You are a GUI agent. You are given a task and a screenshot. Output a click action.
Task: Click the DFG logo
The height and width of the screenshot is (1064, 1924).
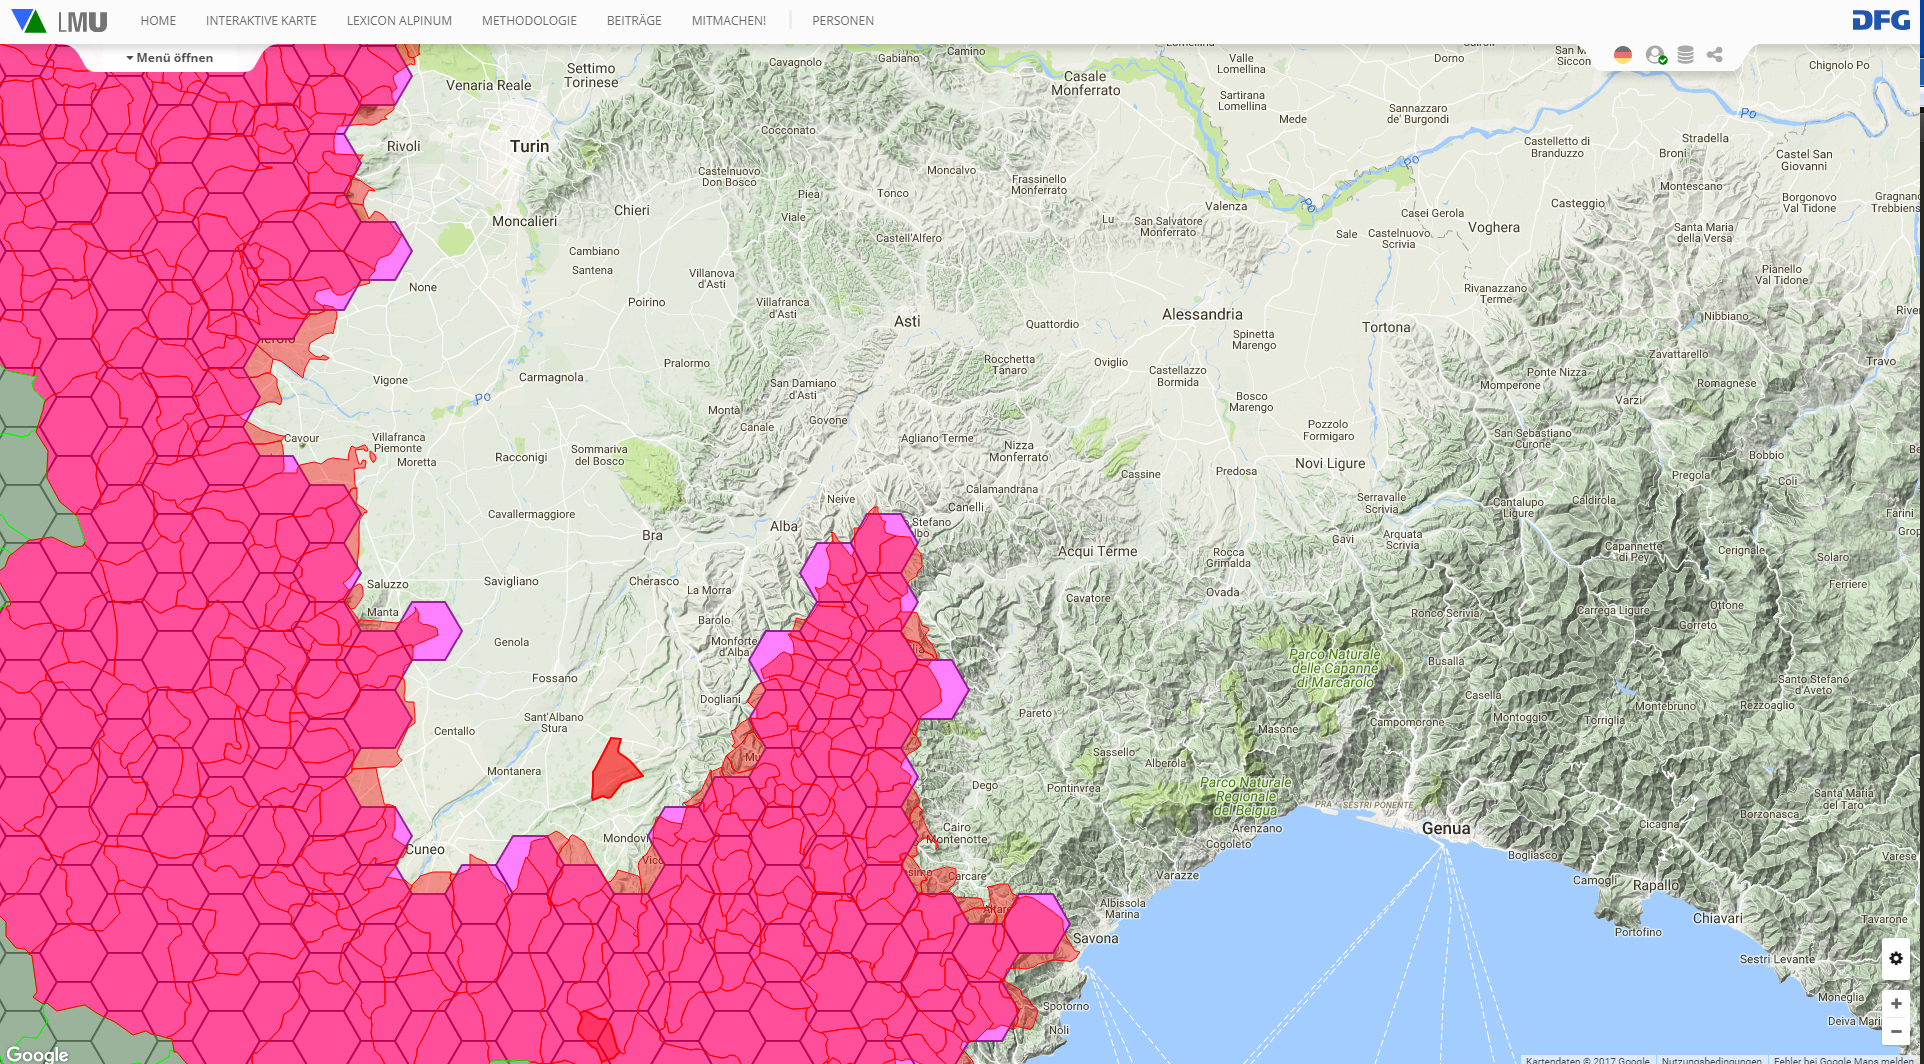point(1880,21)
